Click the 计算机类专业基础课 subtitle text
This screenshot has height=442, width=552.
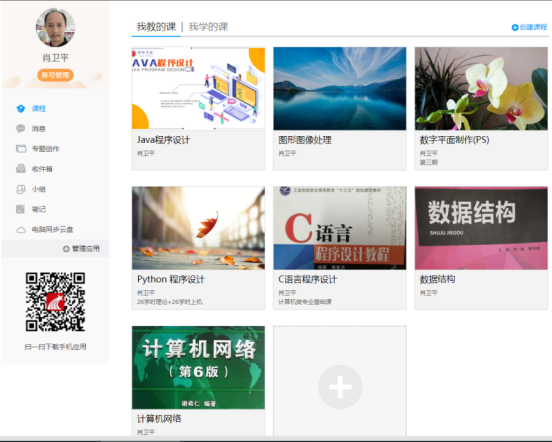click(x=305, y=302)
